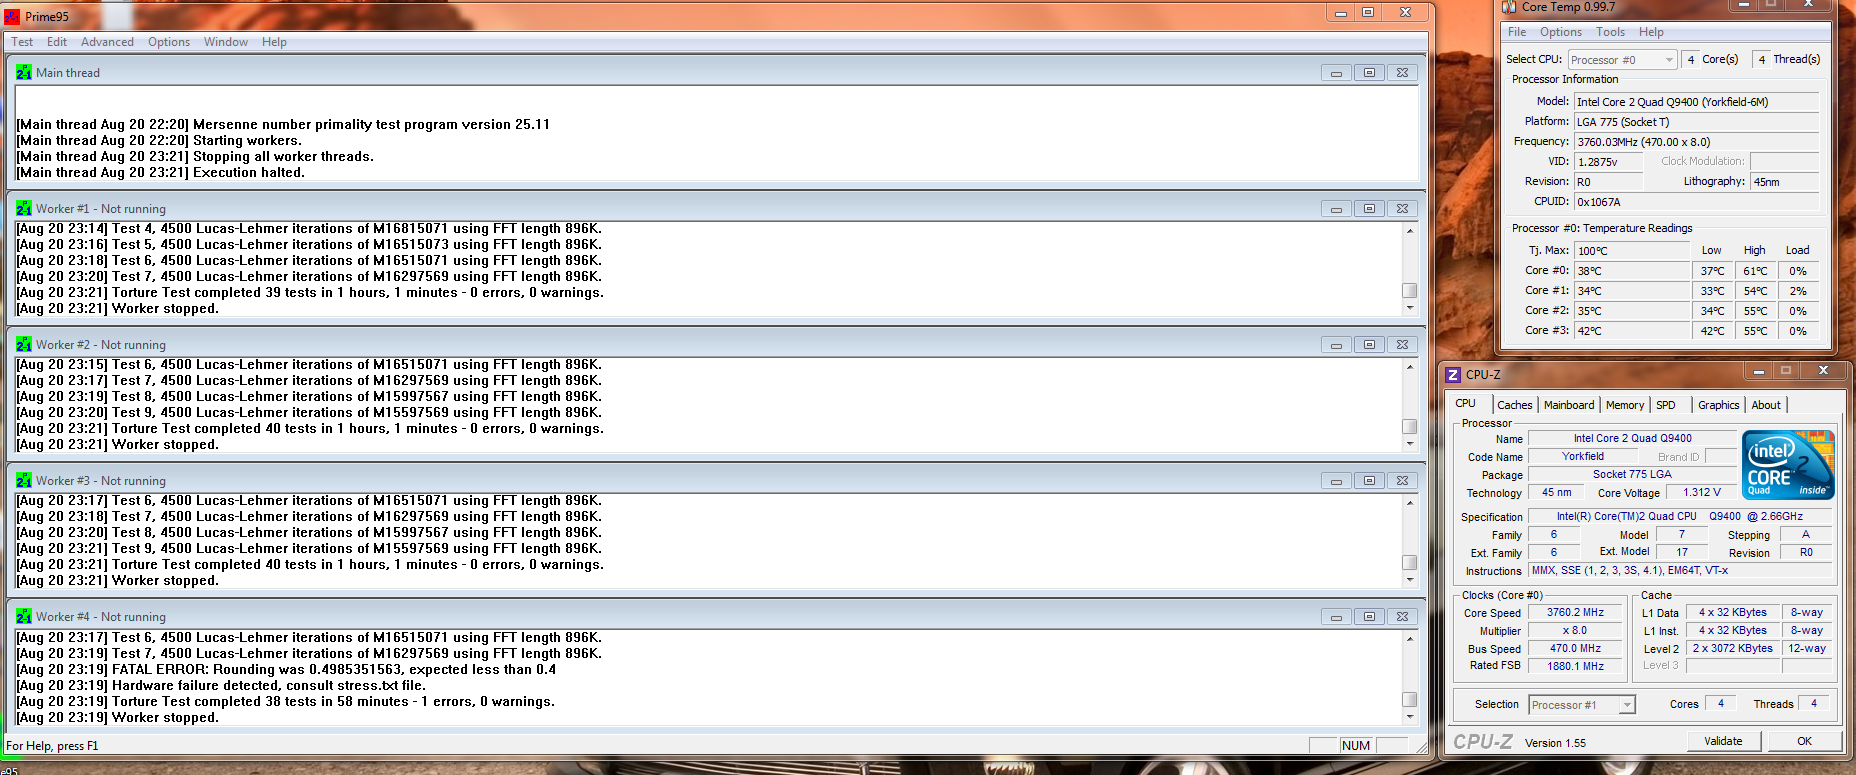The image size is (1856, 775).
Task: Click the Prime95 title bar icon
Action: (12, 16)
